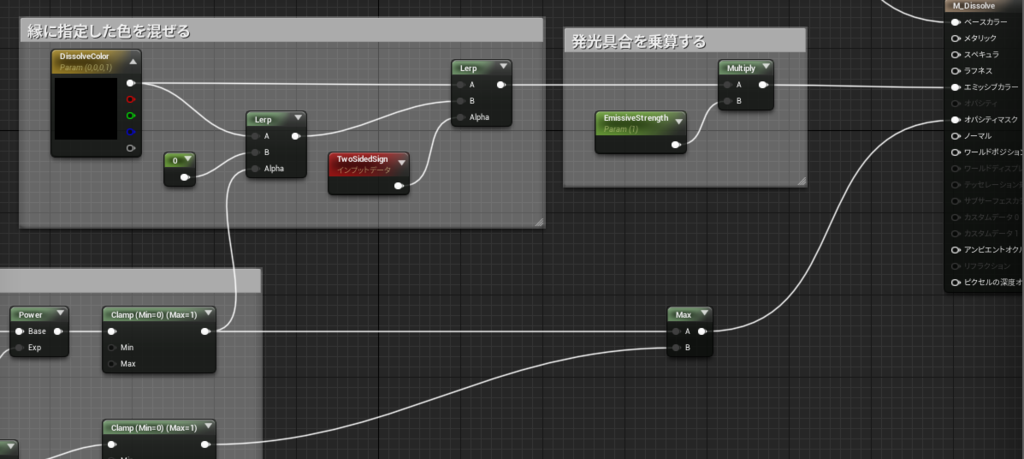This screenshot has height=459, width=1024.
Task: Click the greyed カスタムデータ 1 label
Action: [x=991, y=234]
